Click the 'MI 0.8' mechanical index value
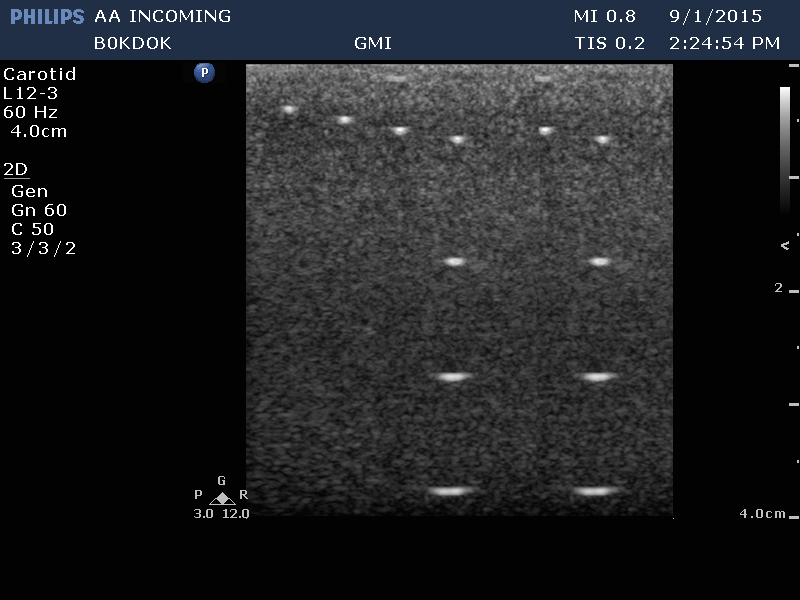This screenshot has width=800, height=600. point(605,16)
